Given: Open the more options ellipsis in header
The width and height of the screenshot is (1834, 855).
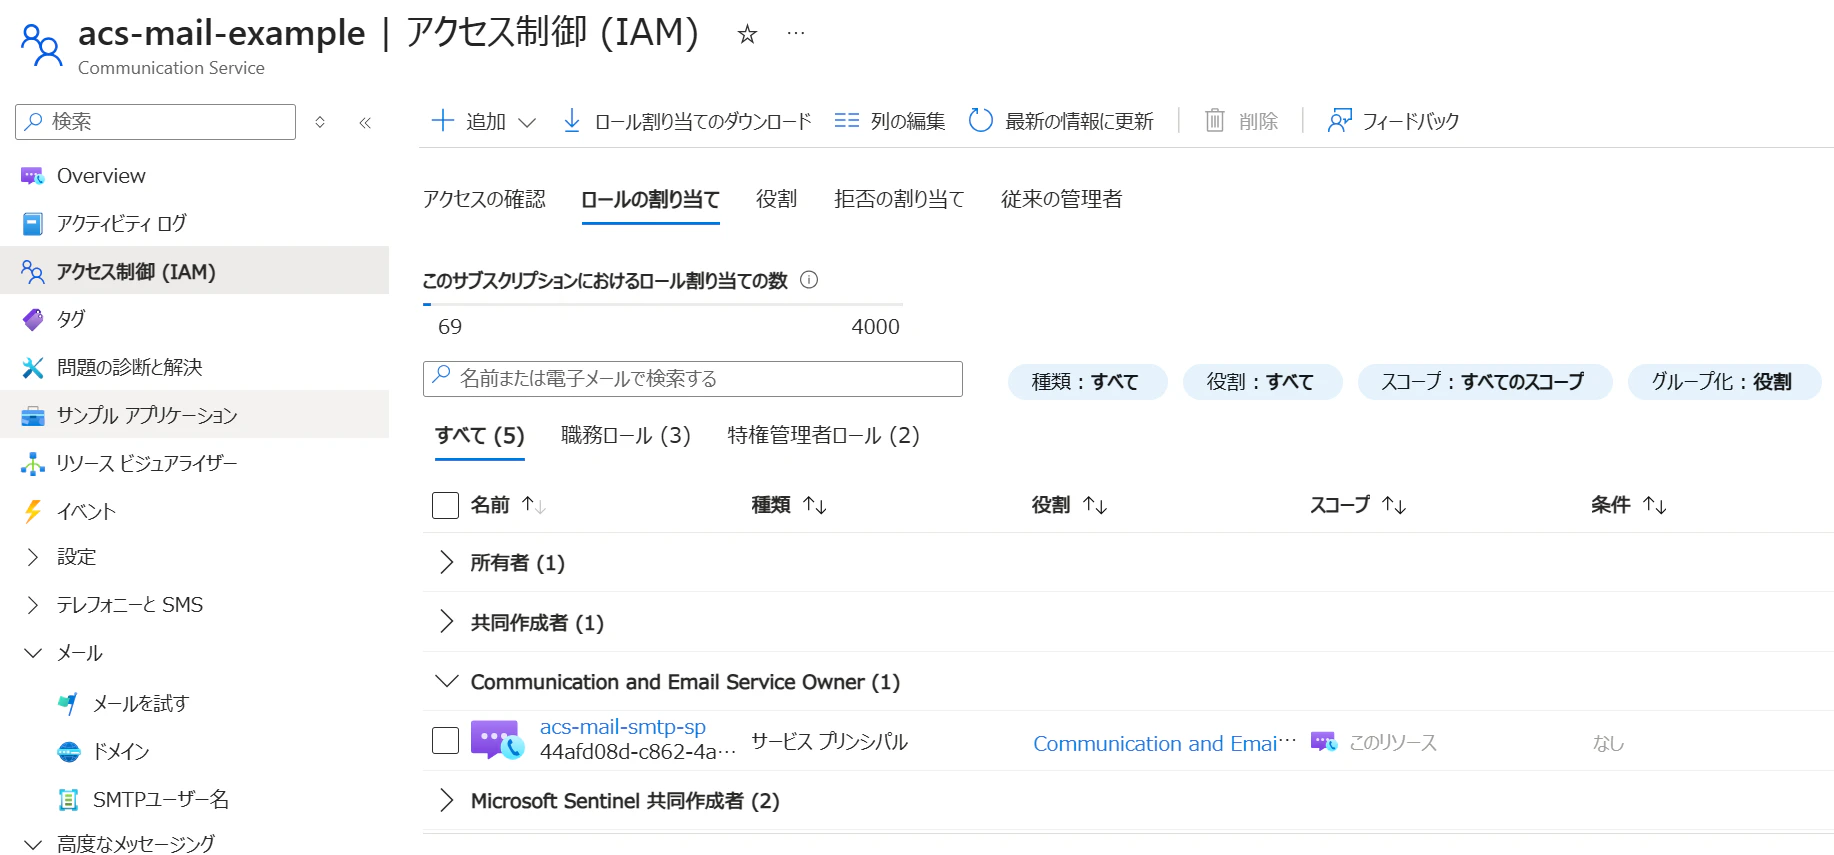Looking at the screenshot, I should pyautogui.click(x=796, y=33).
